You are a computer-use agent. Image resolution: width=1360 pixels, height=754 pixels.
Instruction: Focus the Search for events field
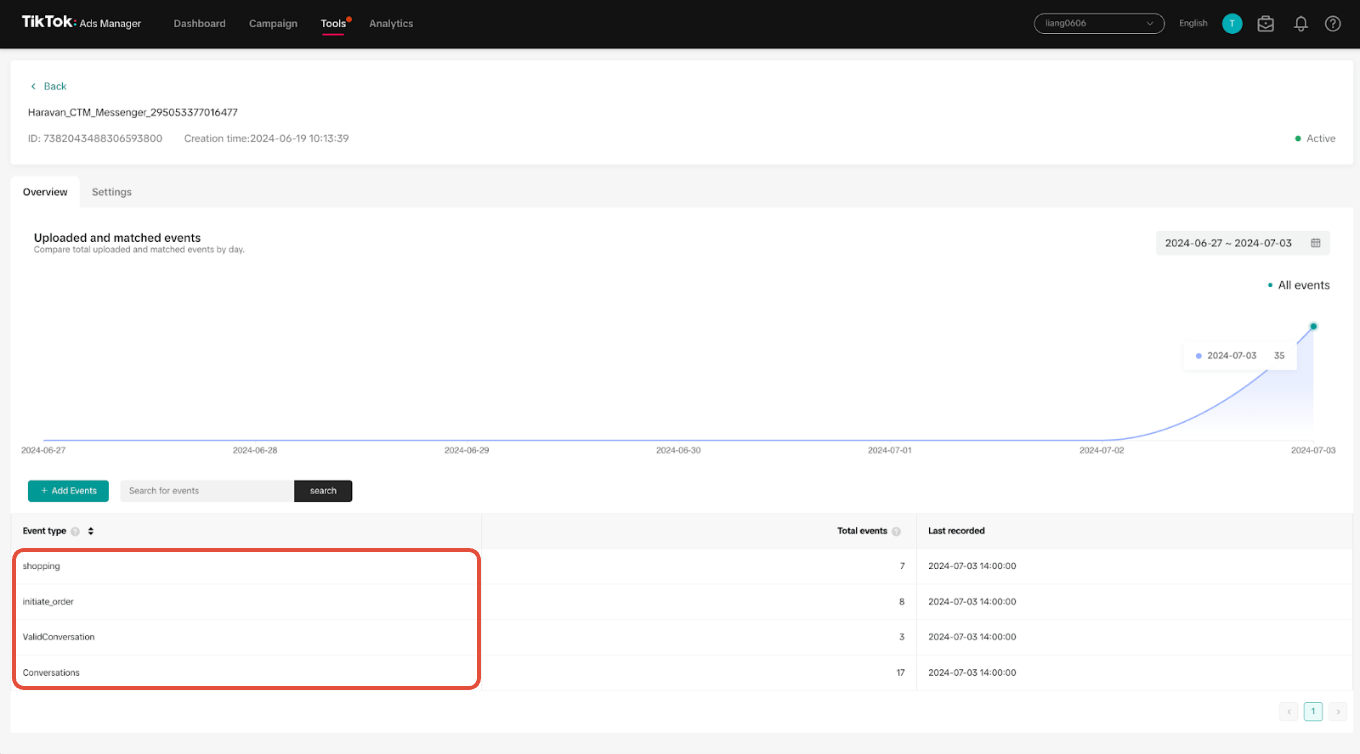pos(207,491)
